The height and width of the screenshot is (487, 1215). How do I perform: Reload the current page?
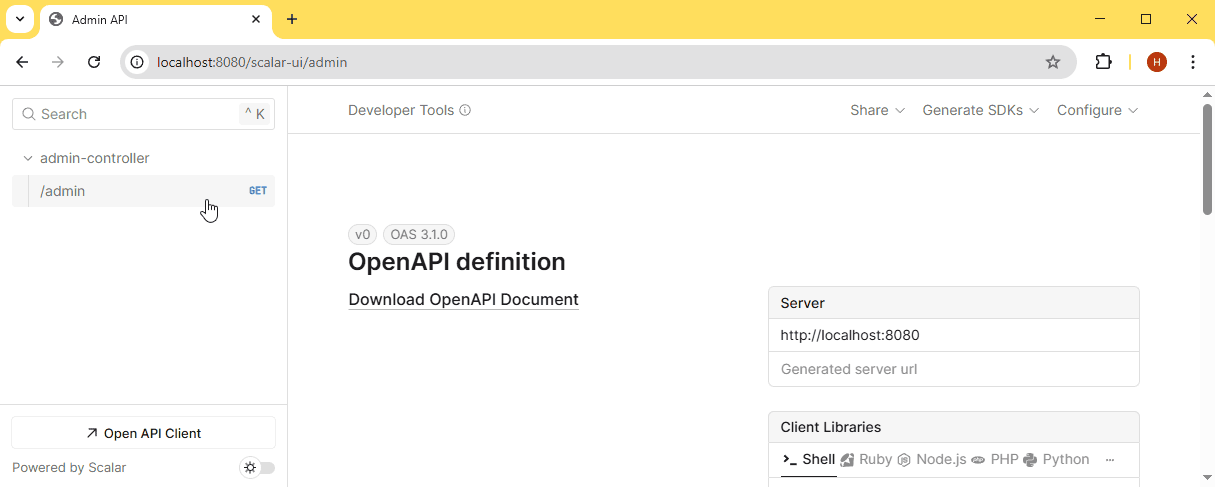tap(94, 62)
